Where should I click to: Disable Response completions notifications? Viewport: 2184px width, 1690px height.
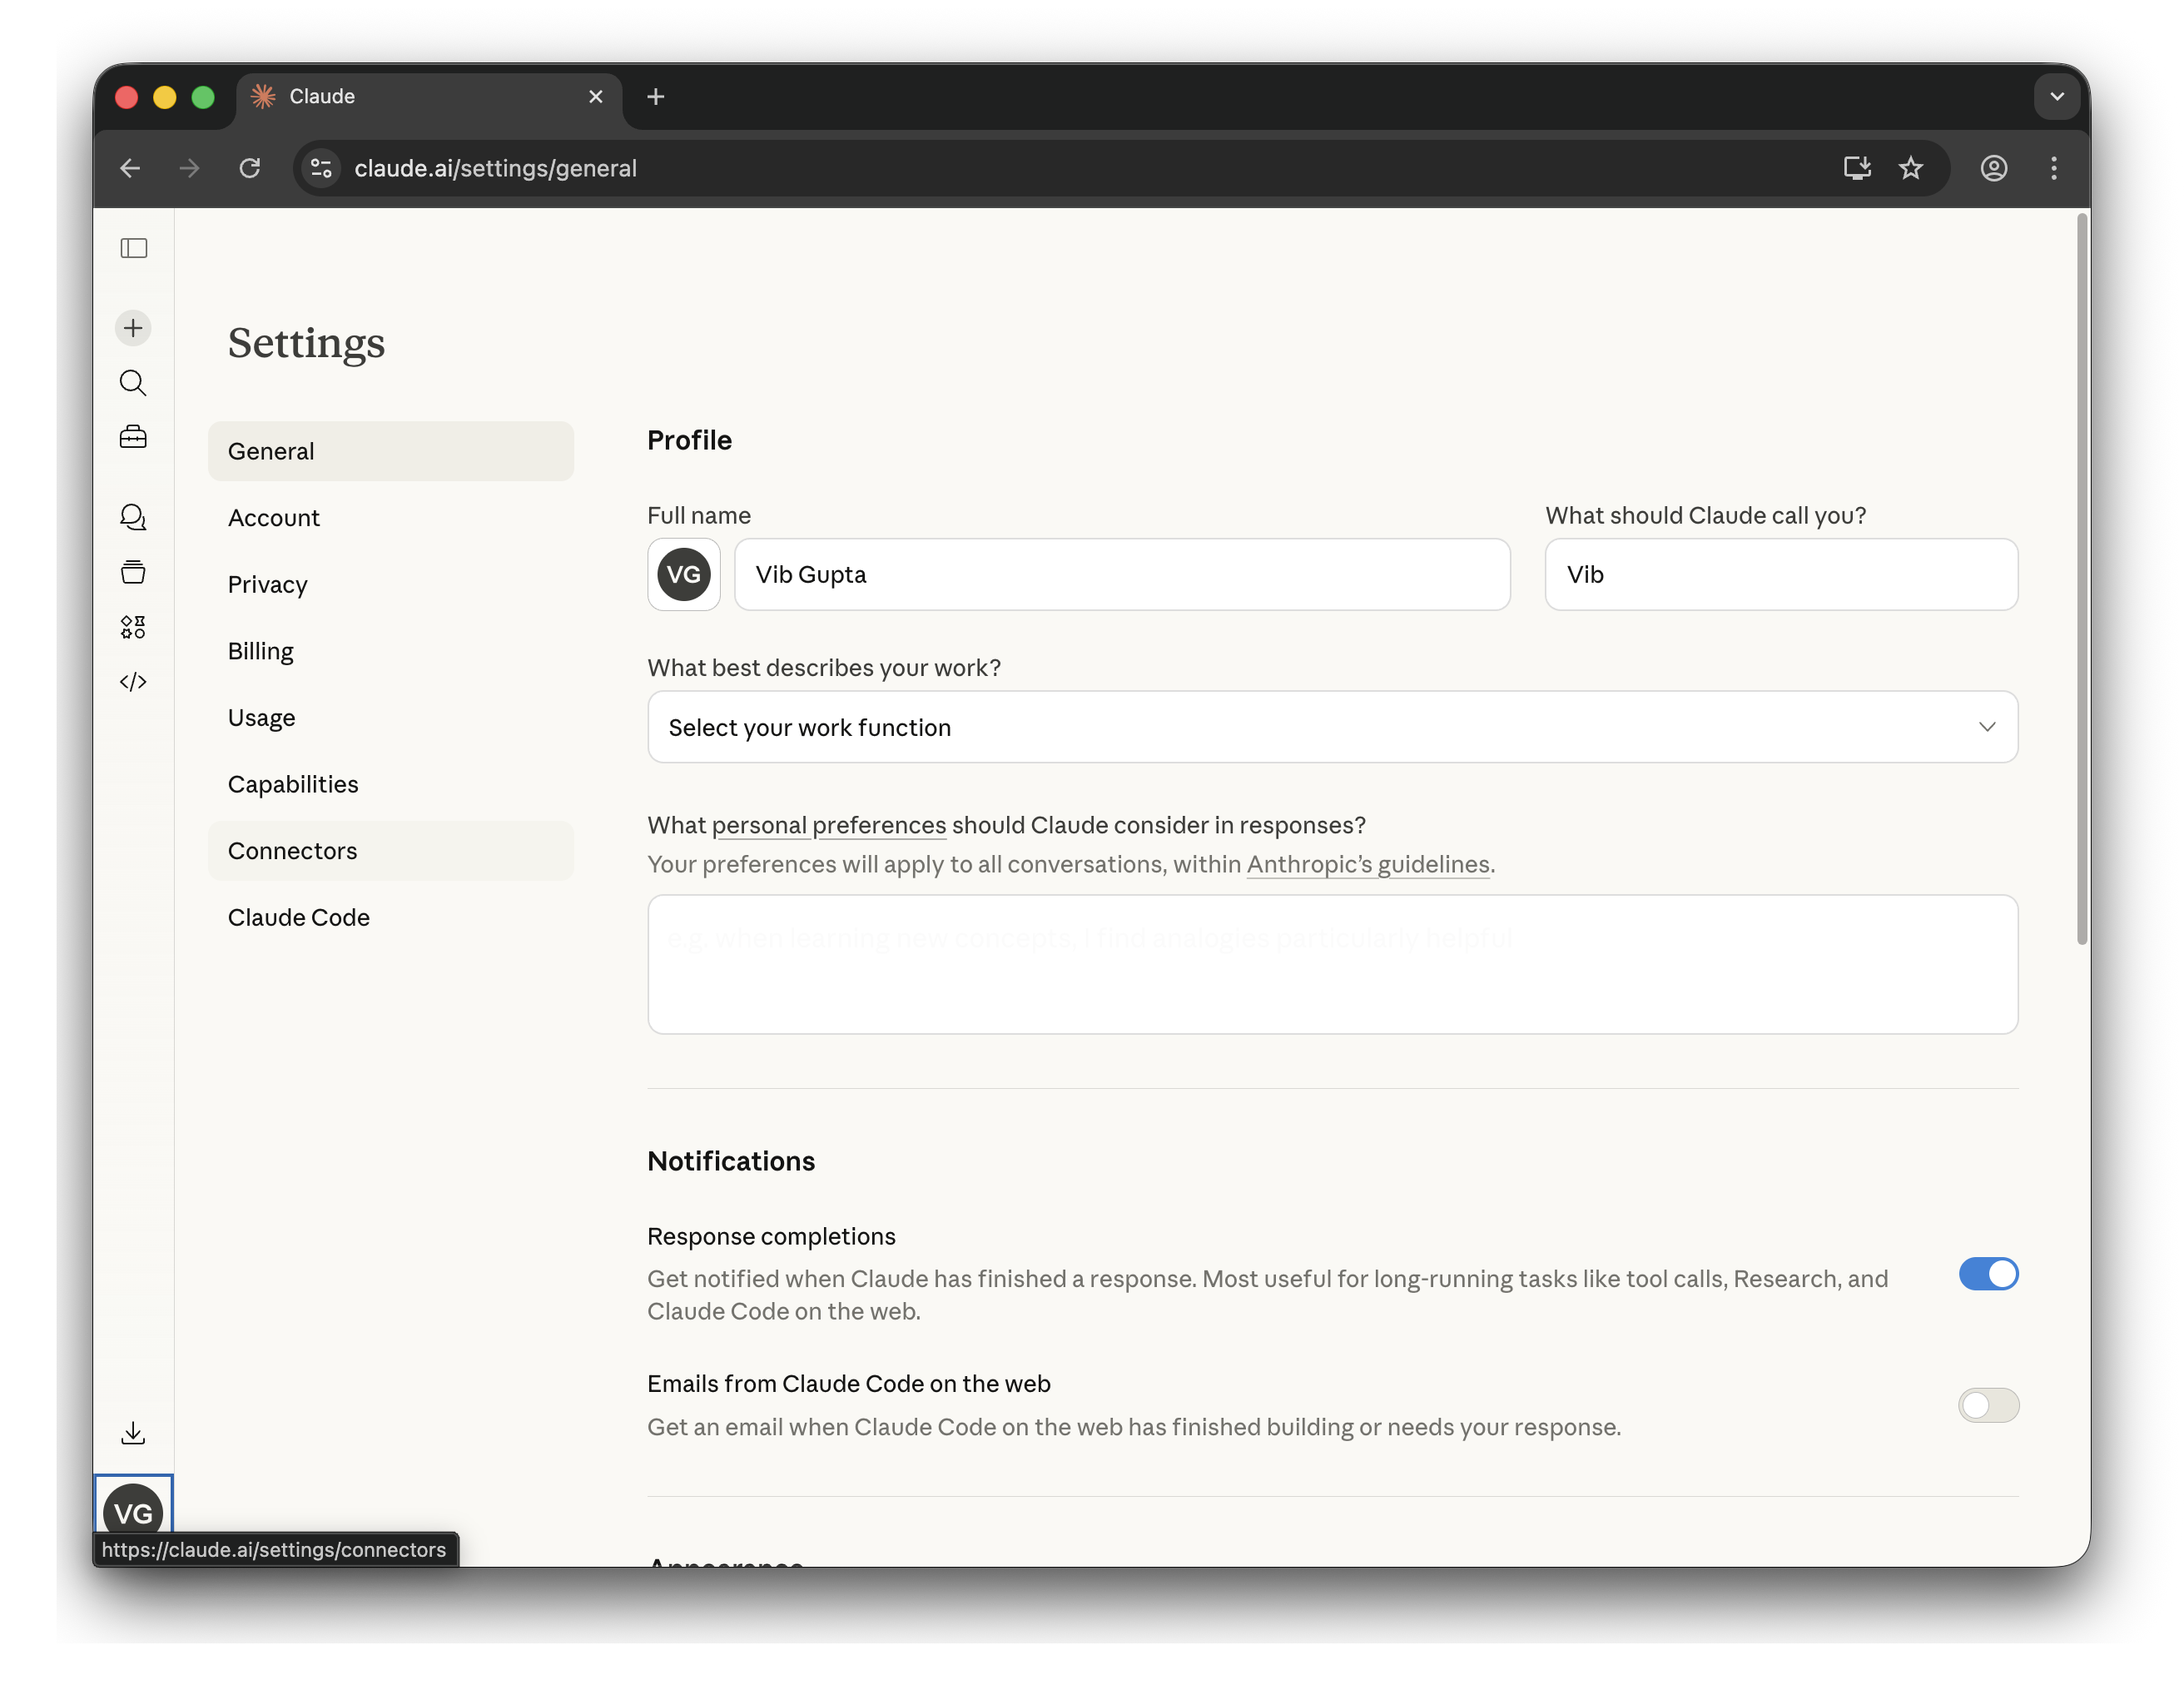1989,1274
